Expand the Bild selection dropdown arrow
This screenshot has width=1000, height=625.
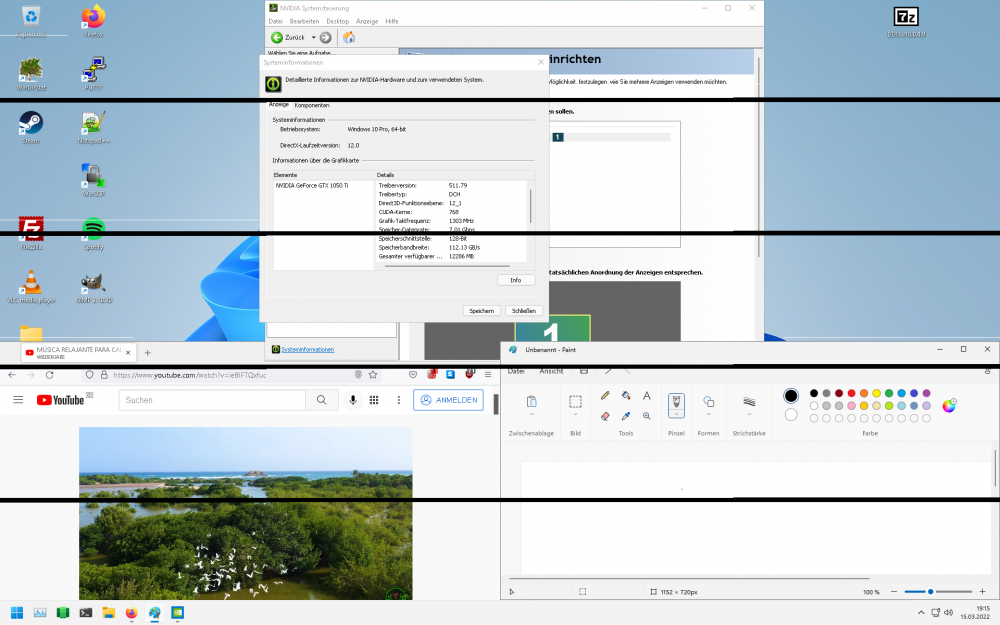575,415
